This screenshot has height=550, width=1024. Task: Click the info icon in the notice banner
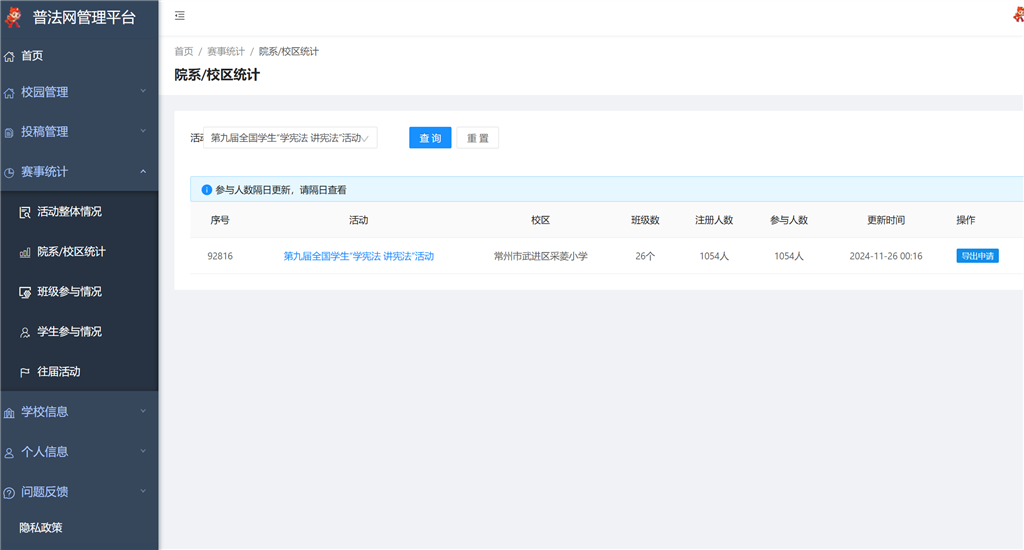(207, 189)
